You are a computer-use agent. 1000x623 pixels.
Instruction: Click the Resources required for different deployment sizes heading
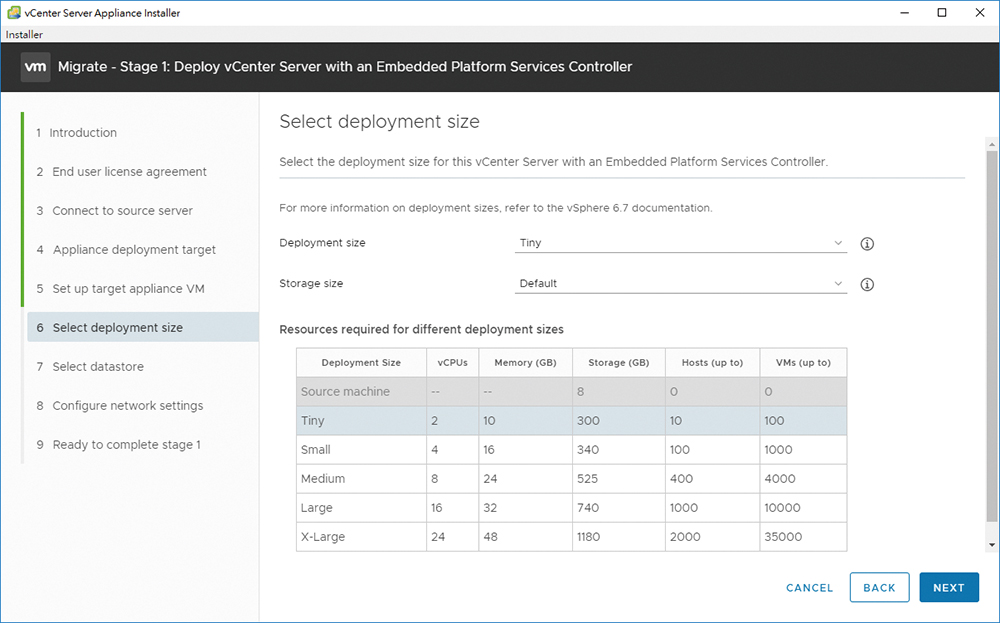tap(422, 330)
